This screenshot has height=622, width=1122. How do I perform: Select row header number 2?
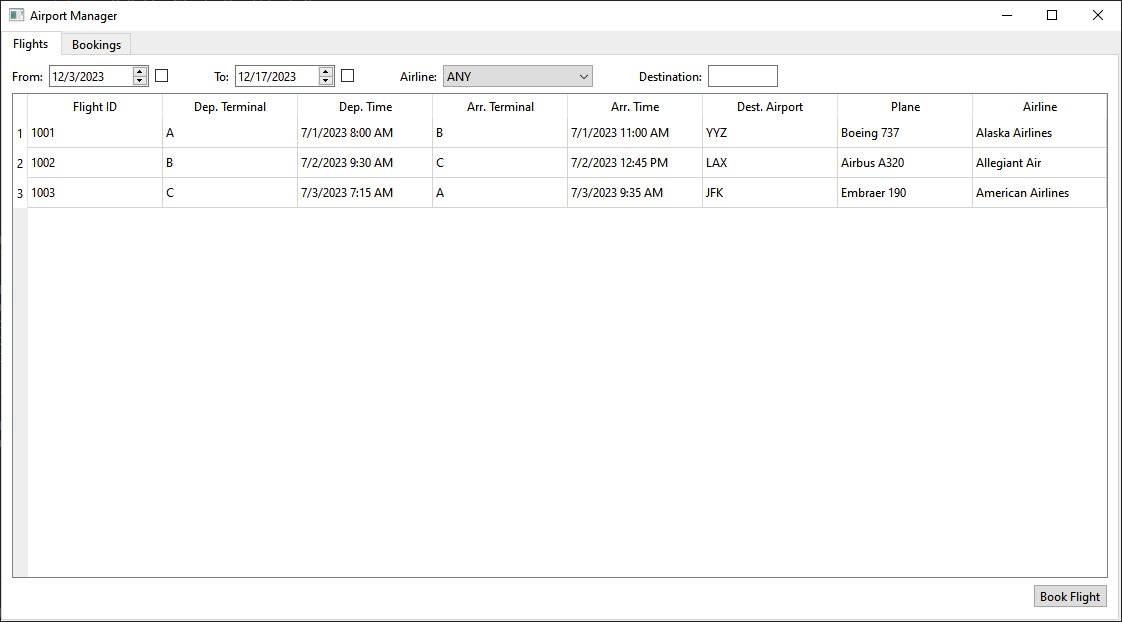20,163
